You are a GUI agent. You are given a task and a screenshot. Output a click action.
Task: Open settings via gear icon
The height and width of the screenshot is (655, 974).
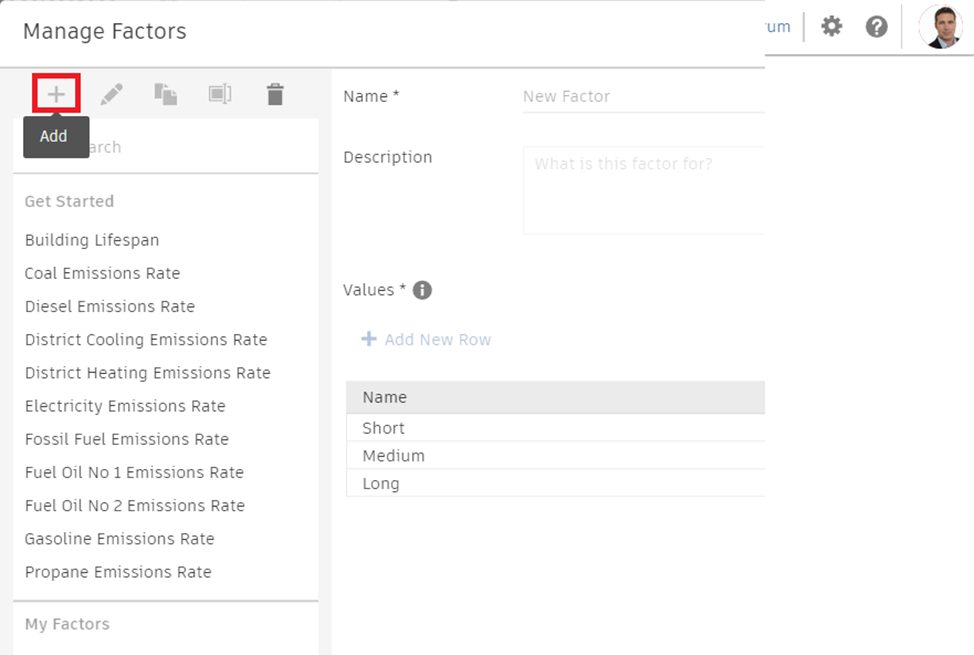(x=832, y=27)
